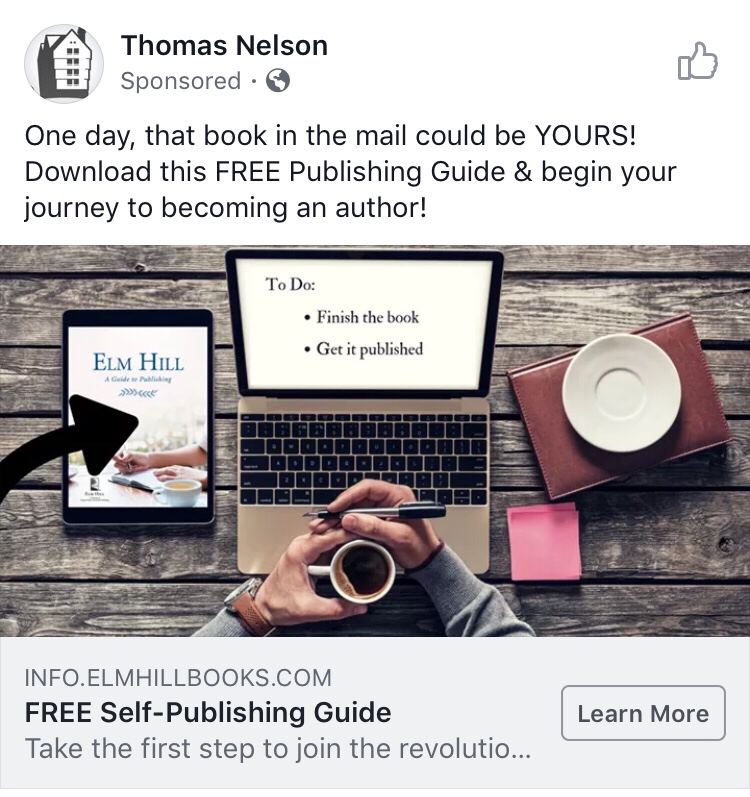Click the globe public-audience icon
Image resolution: width=750 pixels, height=797 pixels.
pos(278,80)
